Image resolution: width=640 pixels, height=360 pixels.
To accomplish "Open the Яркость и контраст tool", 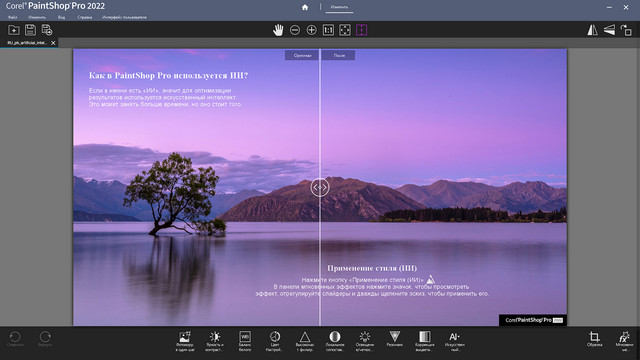I will (215, 341).
